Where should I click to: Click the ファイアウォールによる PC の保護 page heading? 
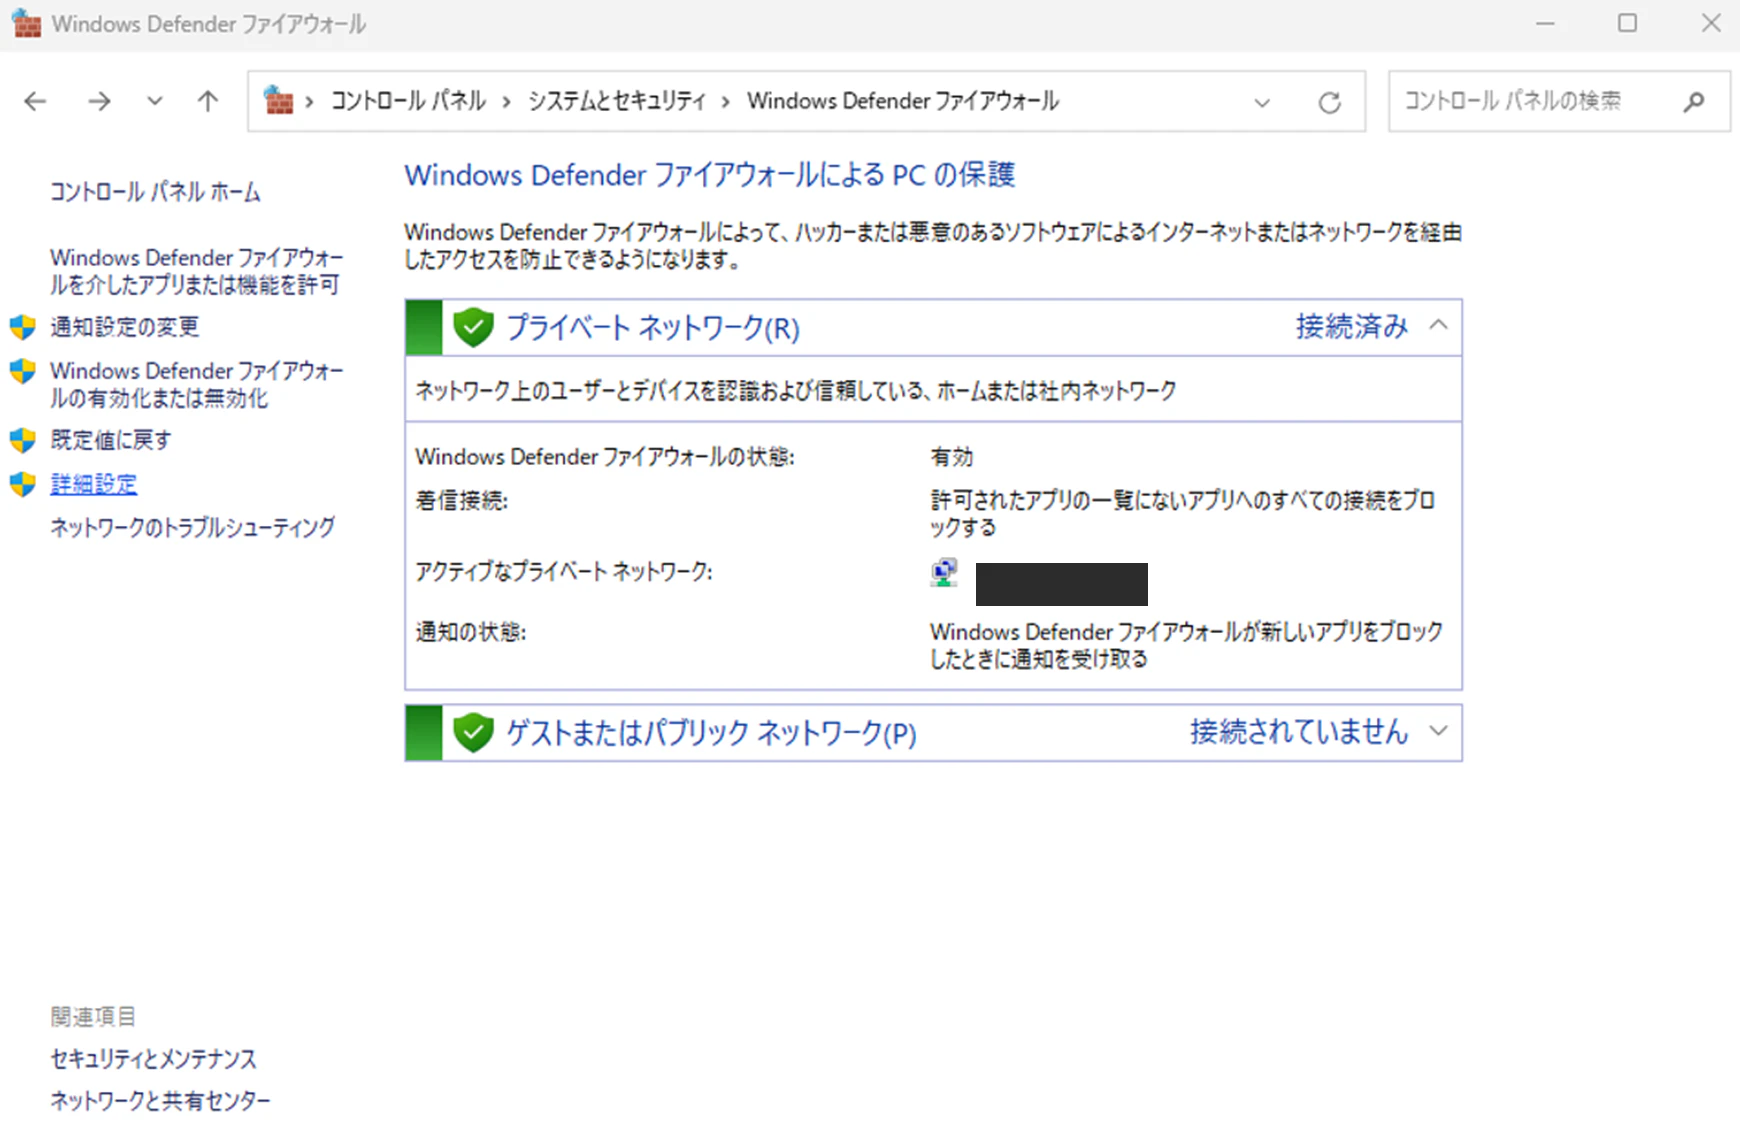(710, 175)
